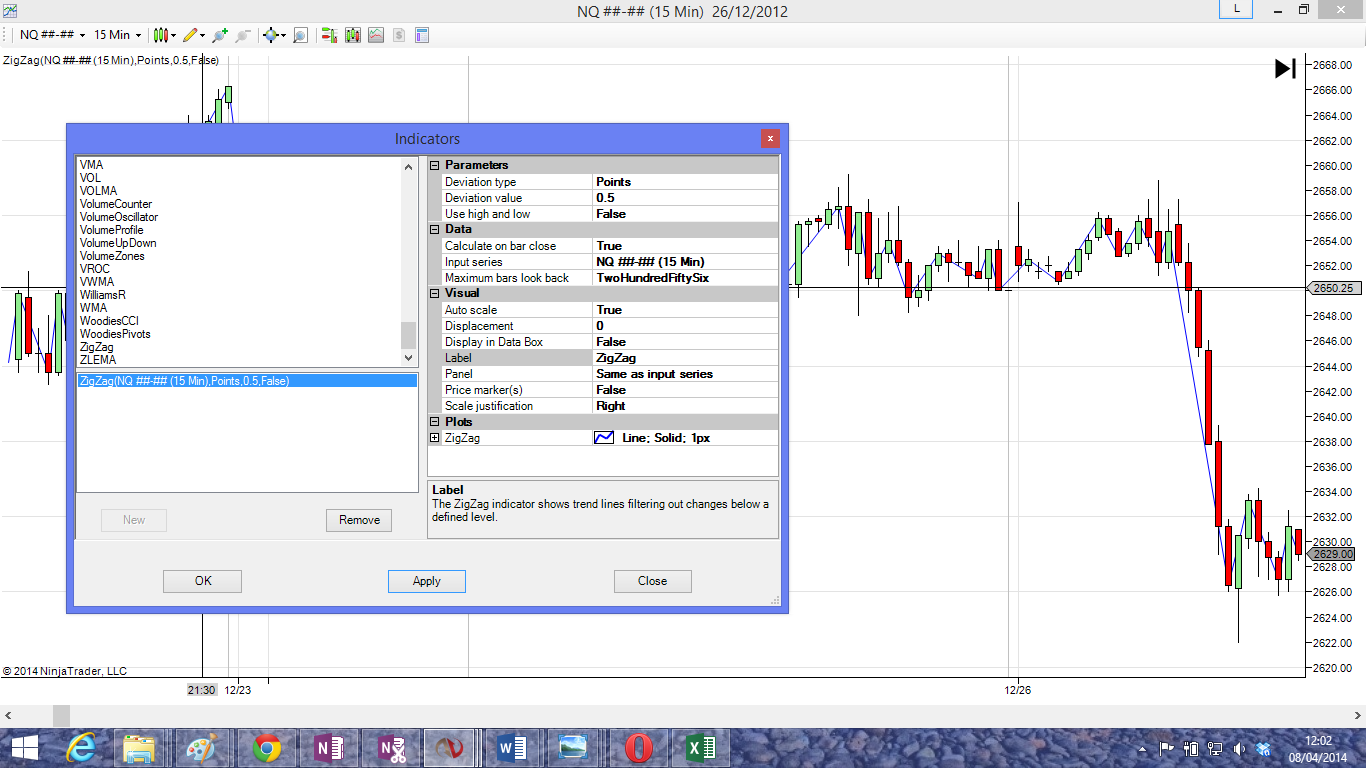1366x768 pixels.
Task: Click the Close button in Indicators dialog
Action: click(x=653, y=581)
